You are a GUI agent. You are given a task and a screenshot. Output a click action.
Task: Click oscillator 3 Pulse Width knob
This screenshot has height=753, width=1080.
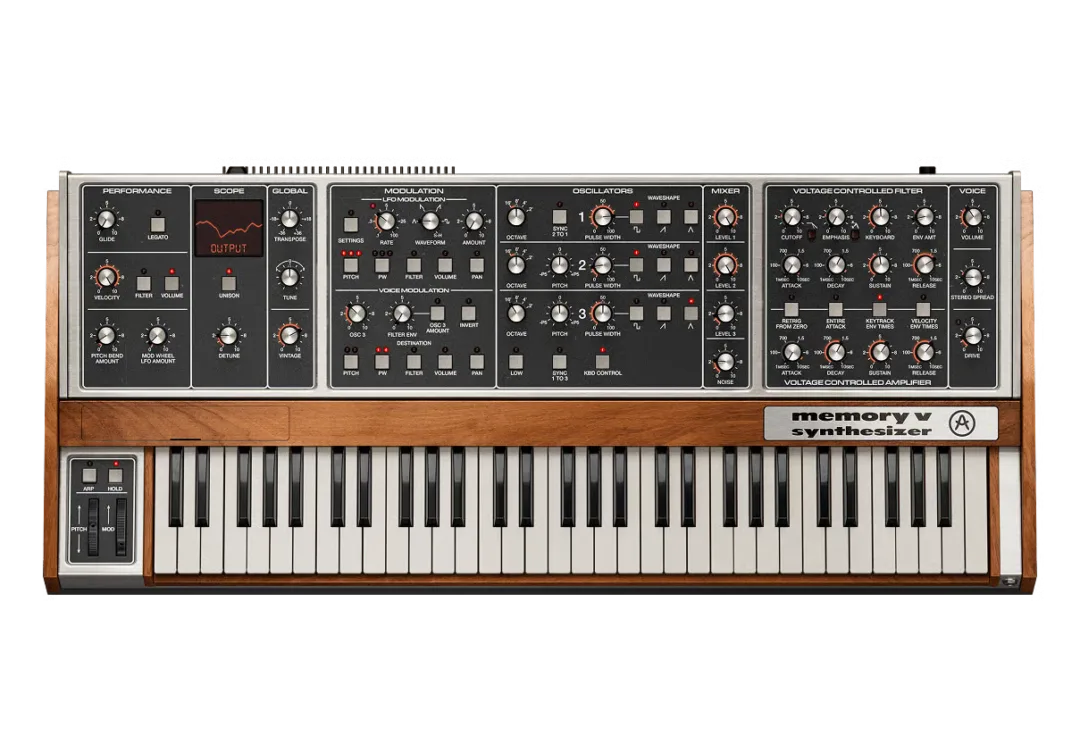pos(603,313)
